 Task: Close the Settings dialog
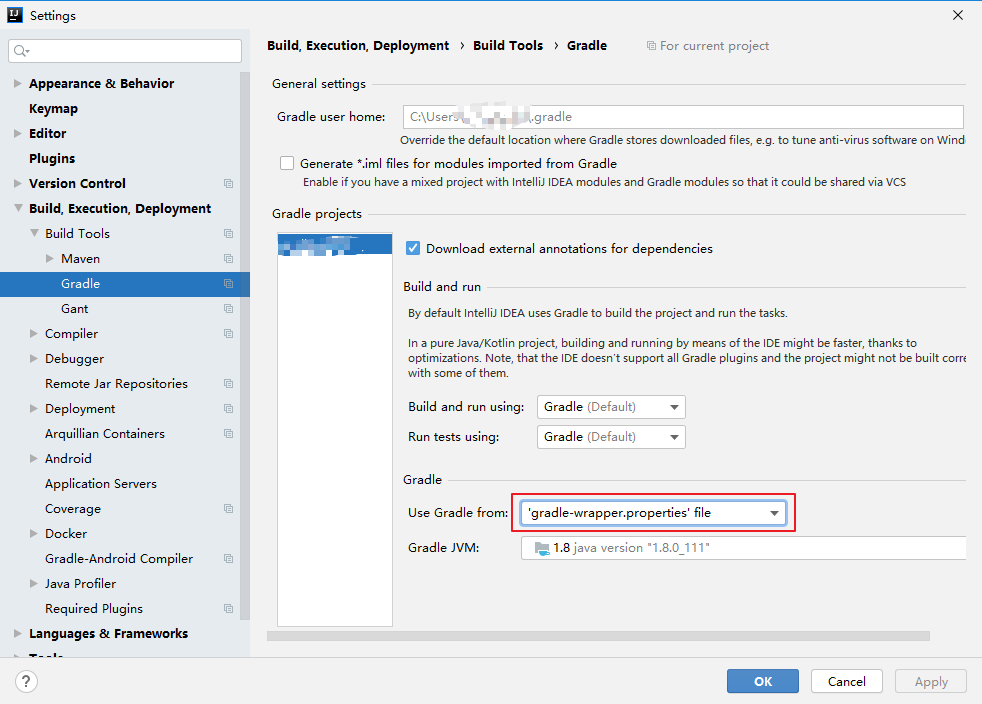click(x=958, y=15)
